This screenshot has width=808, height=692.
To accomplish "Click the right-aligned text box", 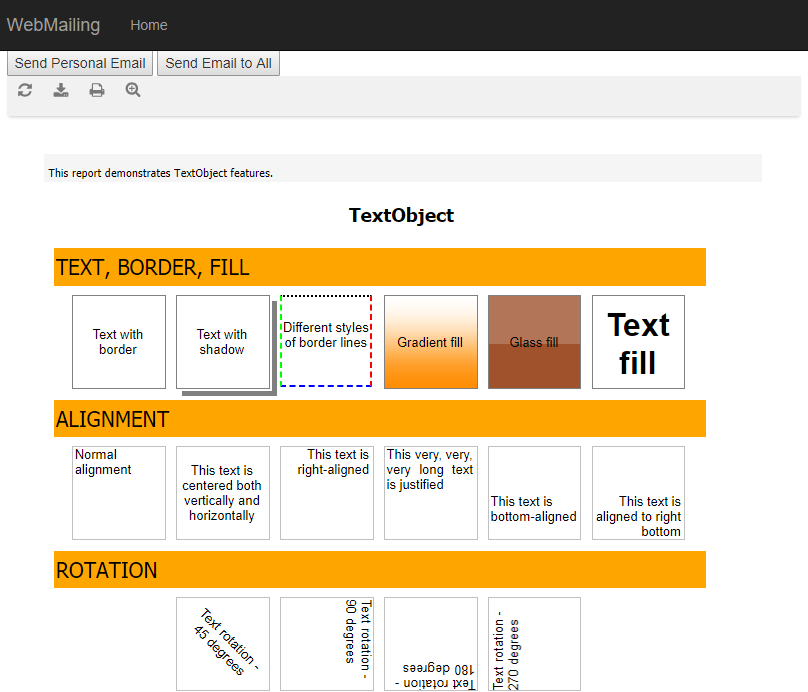I will [327, 493].
